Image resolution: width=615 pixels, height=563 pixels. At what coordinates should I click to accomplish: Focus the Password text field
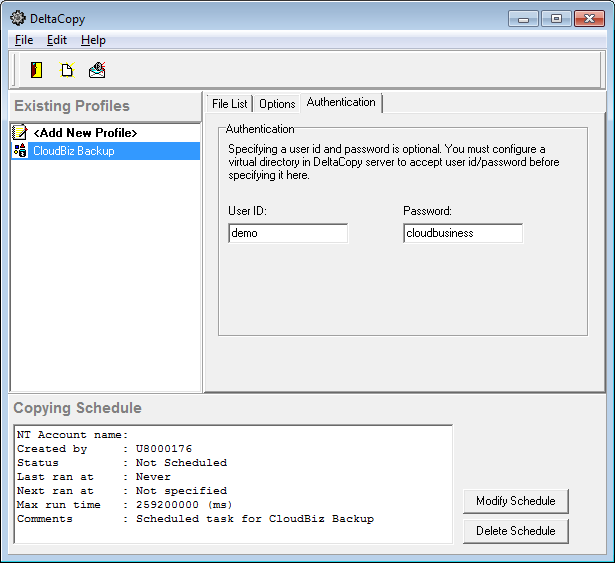(x=463, y=233)
